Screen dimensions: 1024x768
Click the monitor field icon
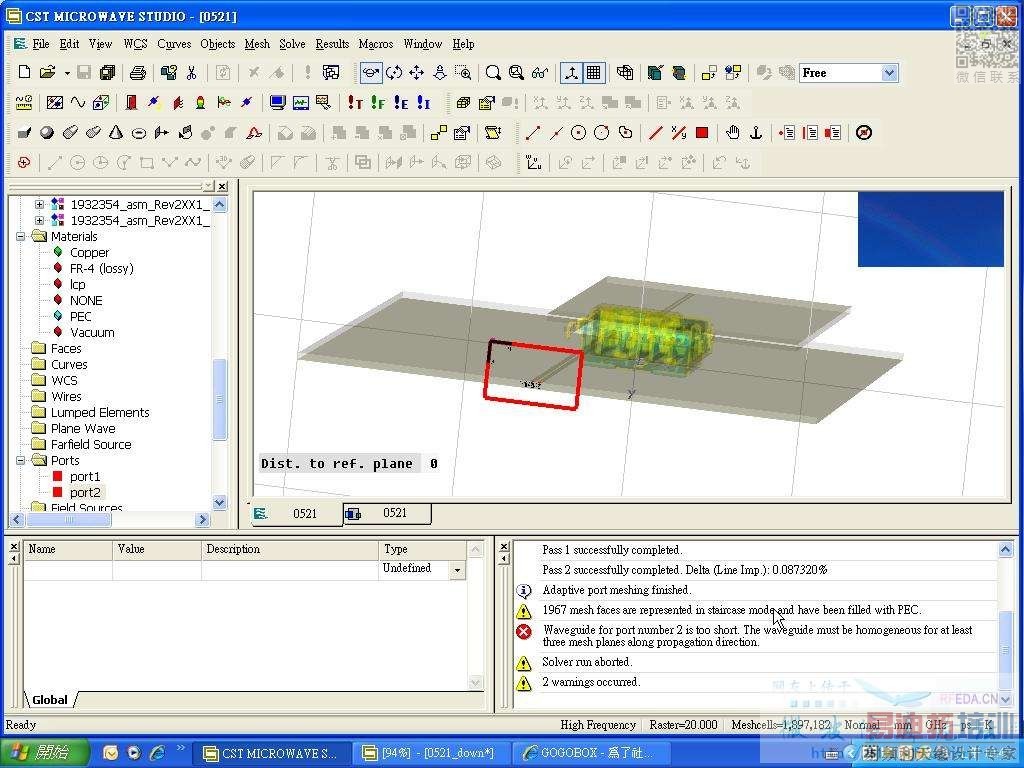click(278, 103)
